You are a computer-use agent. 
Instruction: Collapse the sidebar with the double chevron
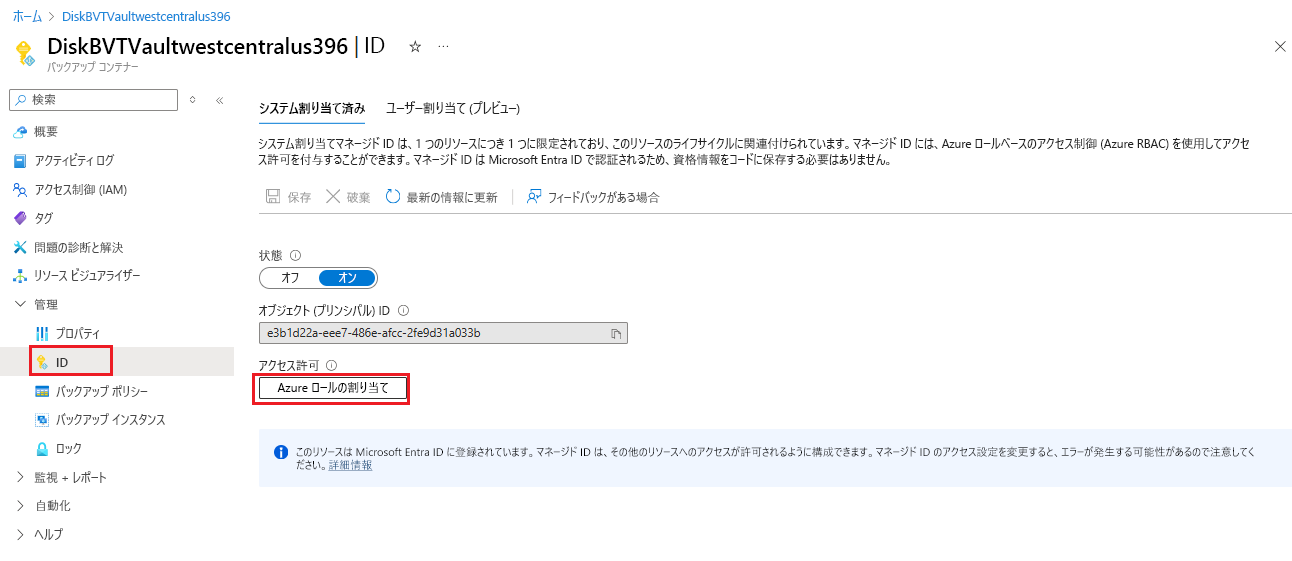pyautogui.click(x=220, y=100)
